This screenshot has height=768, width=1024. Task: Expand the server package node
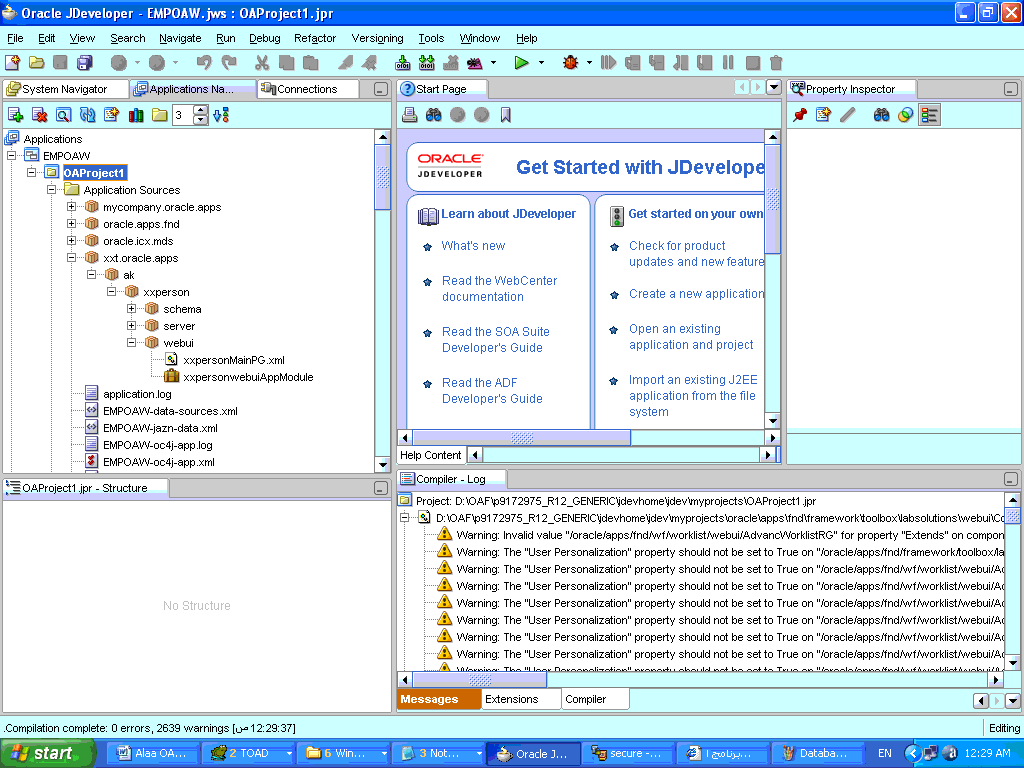click(x=131, y=325)
